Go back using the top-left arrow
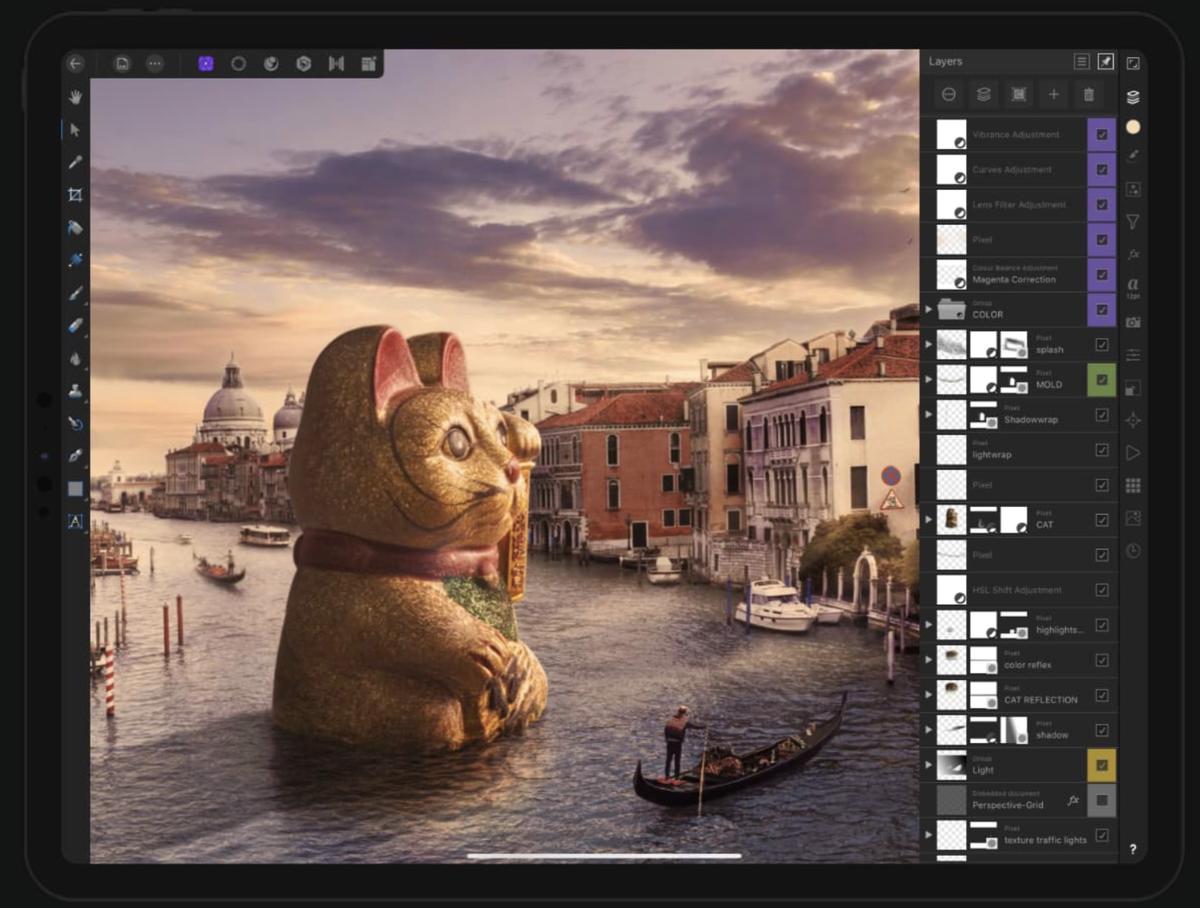The width and height of the screenshot is (1200, 908). pos(75,63)
